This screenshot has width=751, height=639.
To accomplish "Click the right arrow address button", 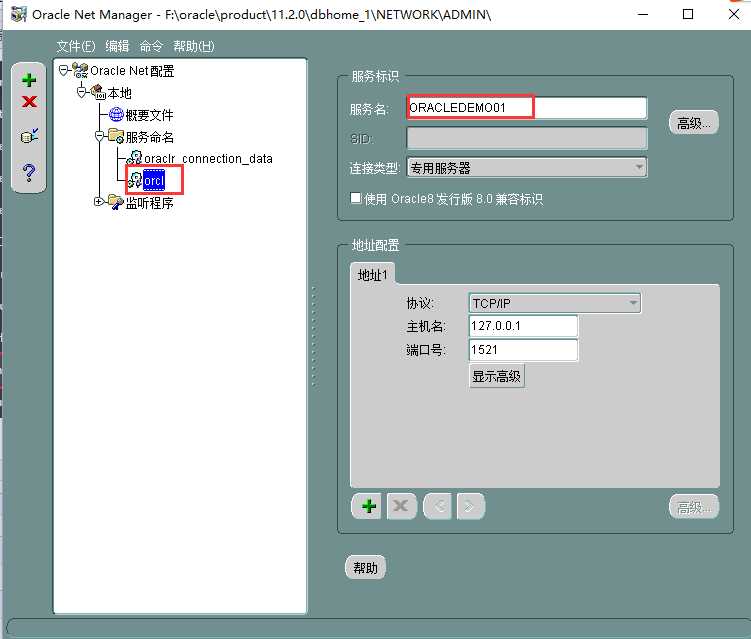I will pos(470,506).
